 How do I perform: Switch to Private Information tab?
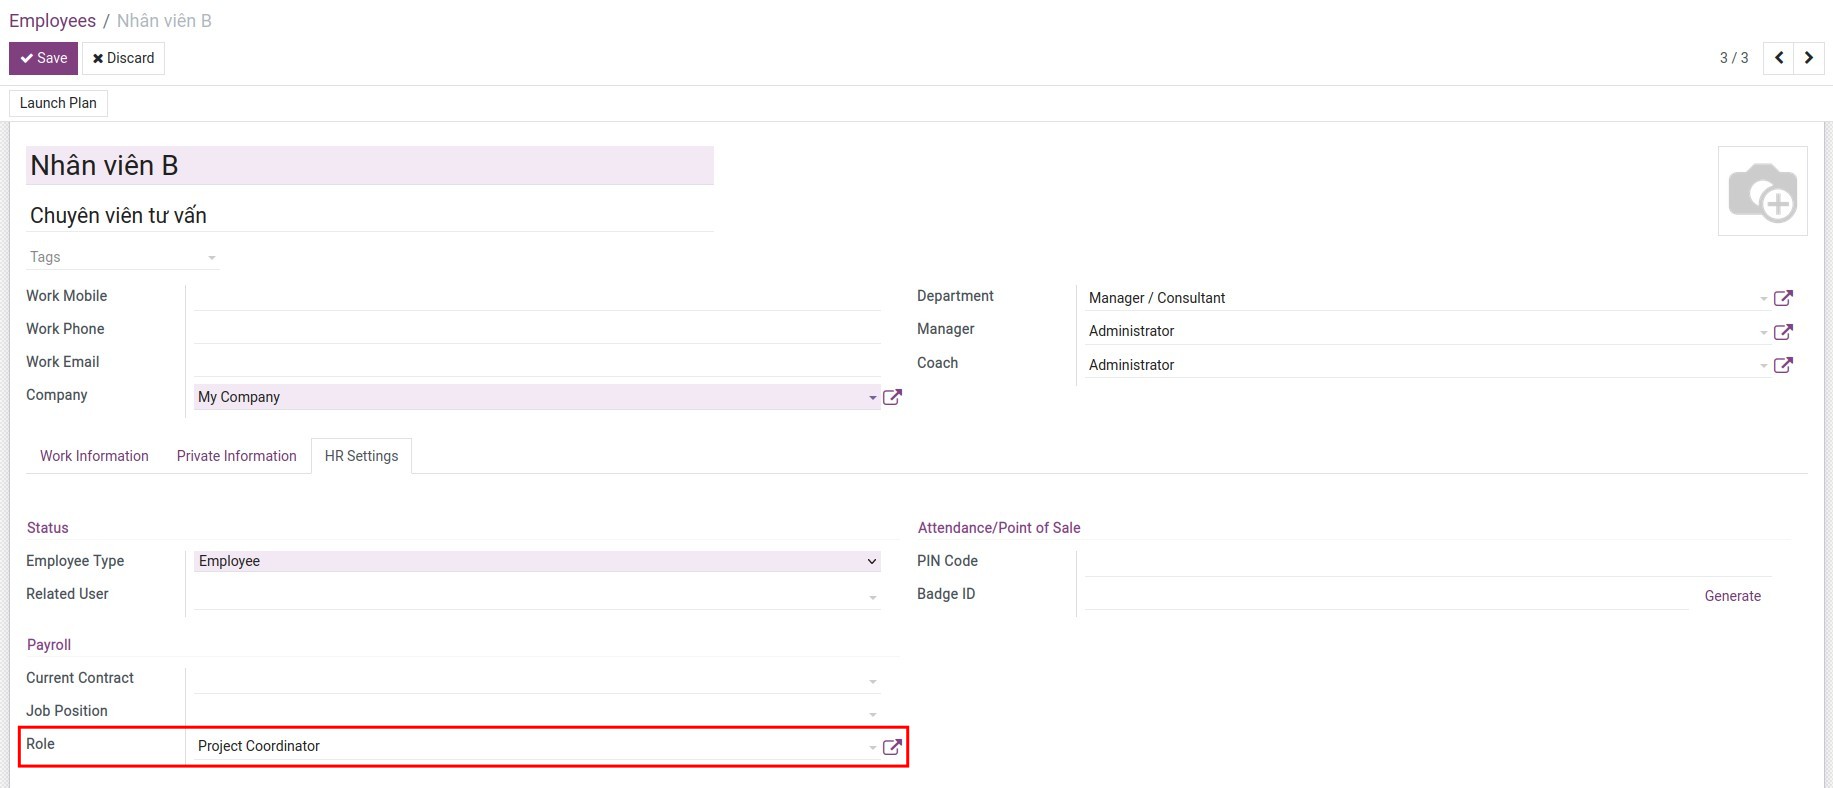[236, 456]
